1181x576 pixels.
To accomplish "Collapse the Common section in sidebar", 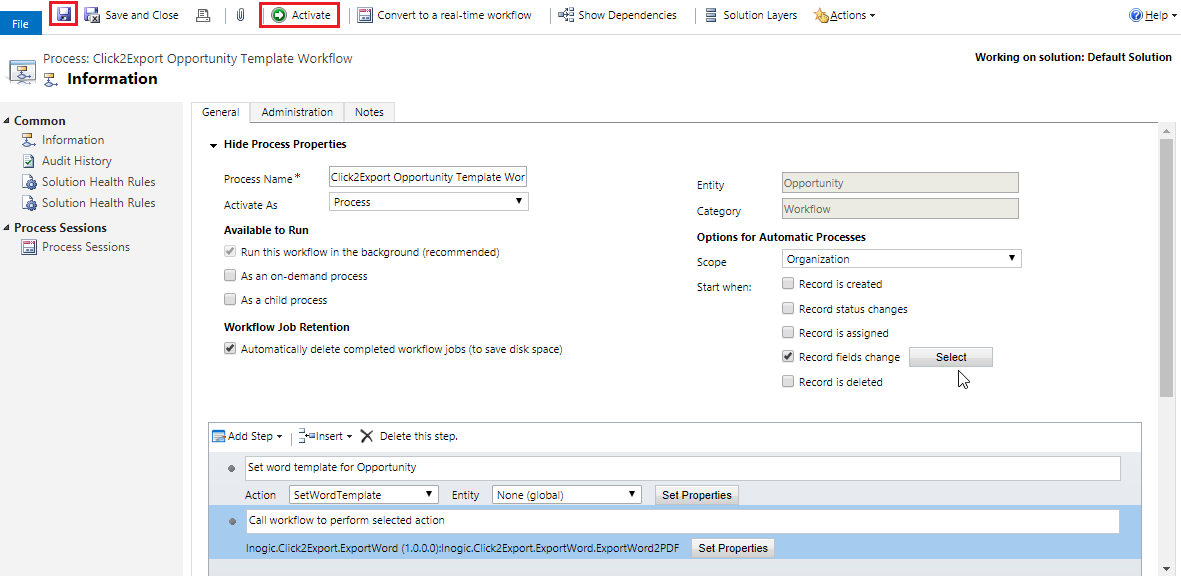I will [x=7, y=121].
